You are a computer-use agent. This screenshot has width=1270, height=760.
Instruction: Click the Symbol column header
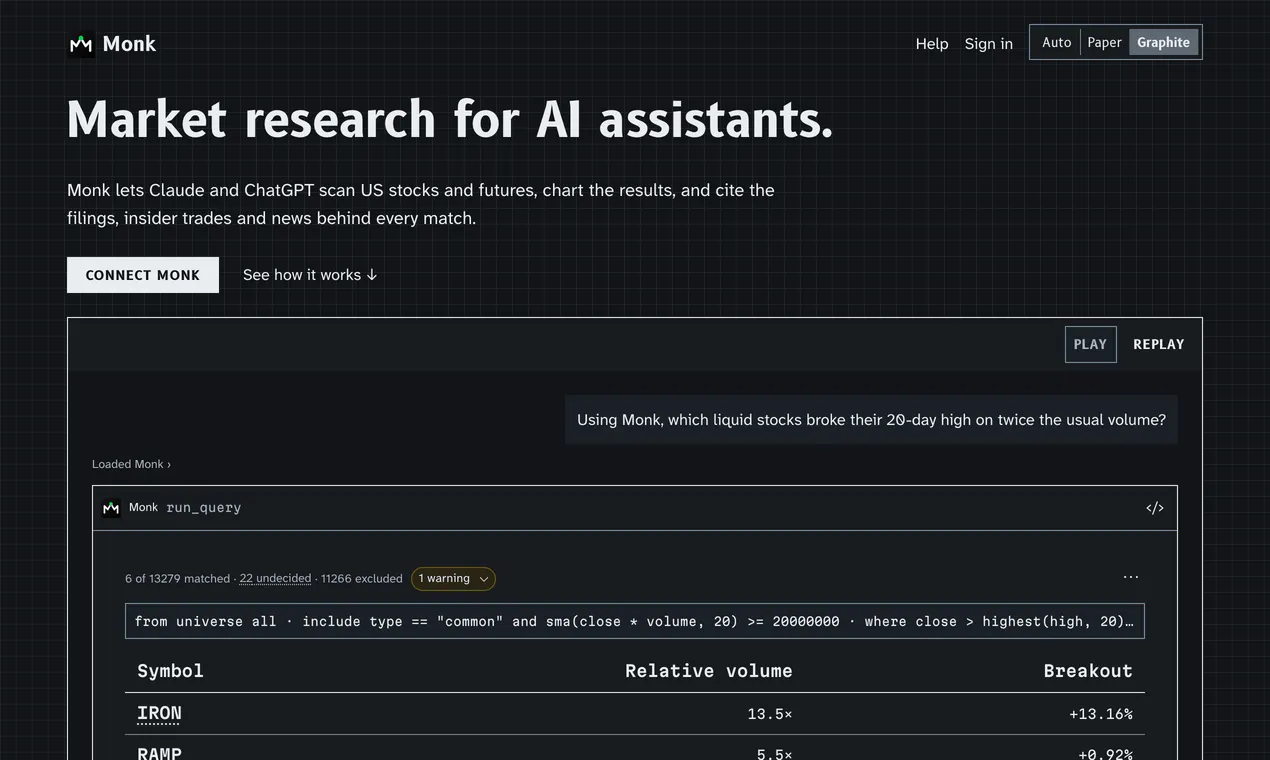pos(170,671)
